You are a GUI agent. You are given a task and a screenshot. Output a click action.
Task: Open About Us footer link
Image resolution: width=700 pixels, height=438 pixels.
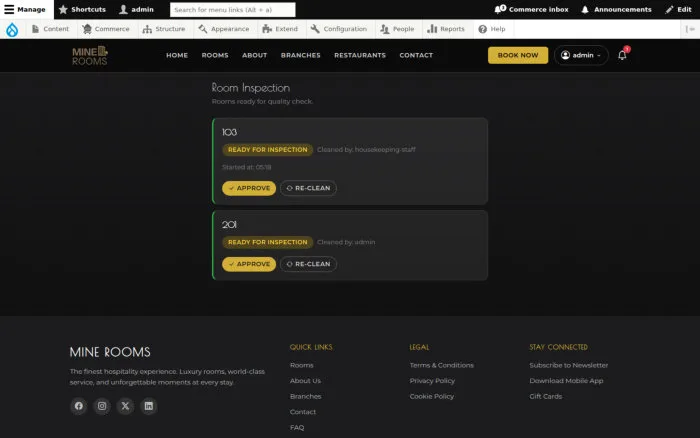[x=305, y=381]
